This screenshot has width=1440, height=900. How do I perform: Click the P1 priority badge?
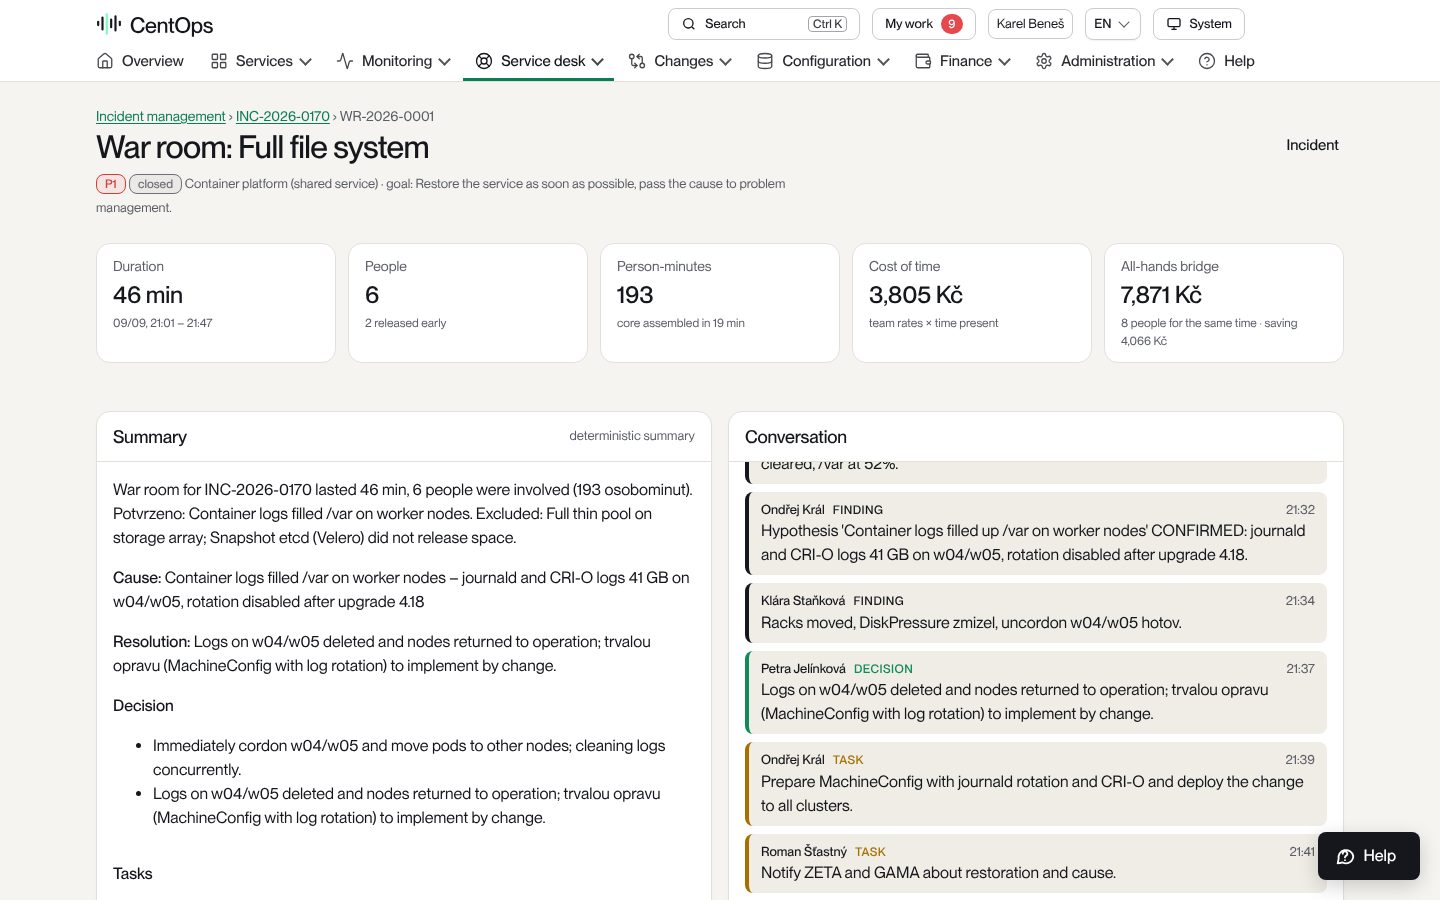[111, 184]
